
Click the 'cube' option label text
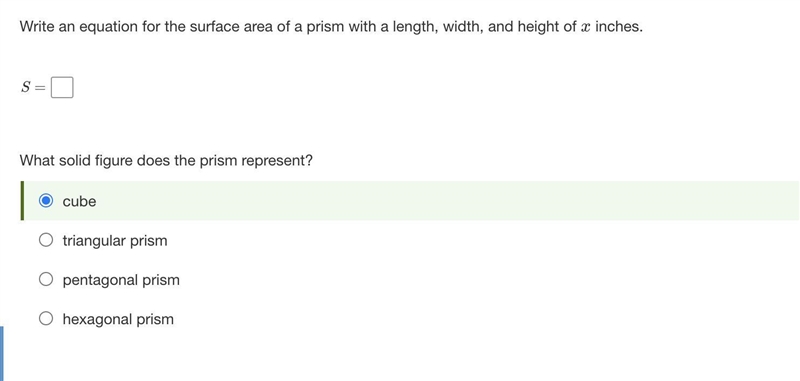click(79, 201)
